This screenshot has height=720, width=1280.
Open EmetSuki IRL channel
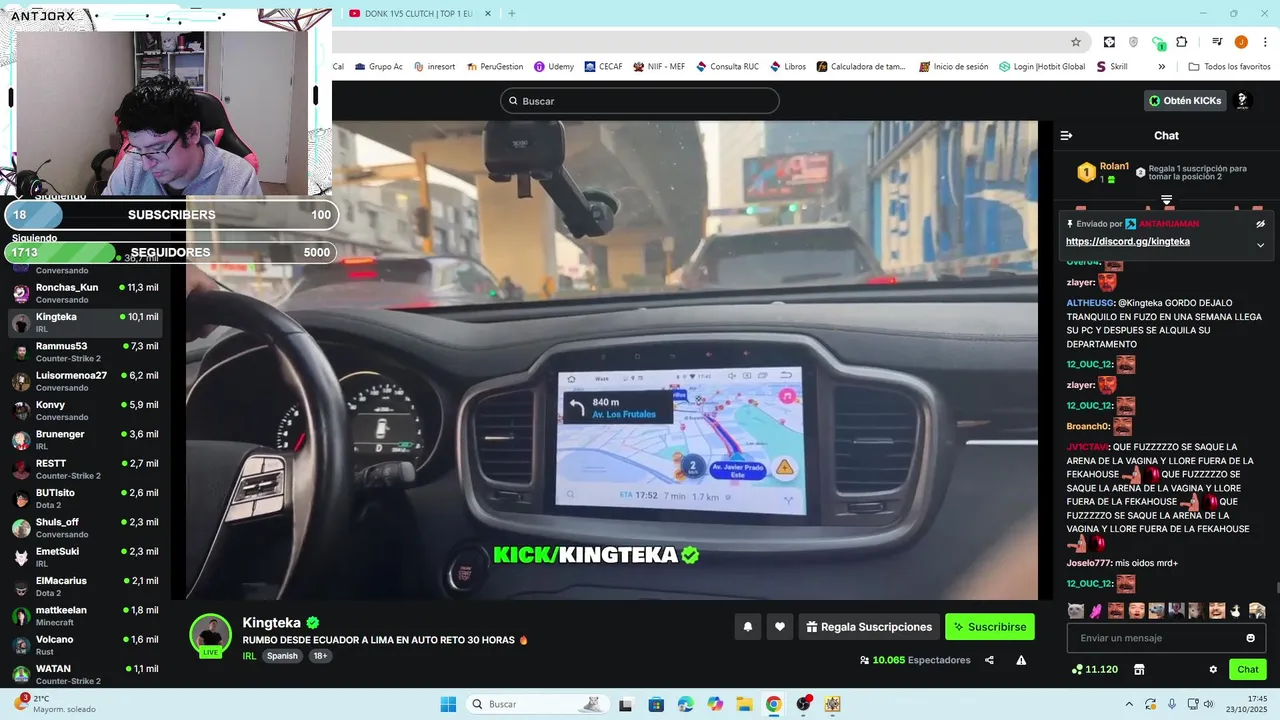(85, 557)
